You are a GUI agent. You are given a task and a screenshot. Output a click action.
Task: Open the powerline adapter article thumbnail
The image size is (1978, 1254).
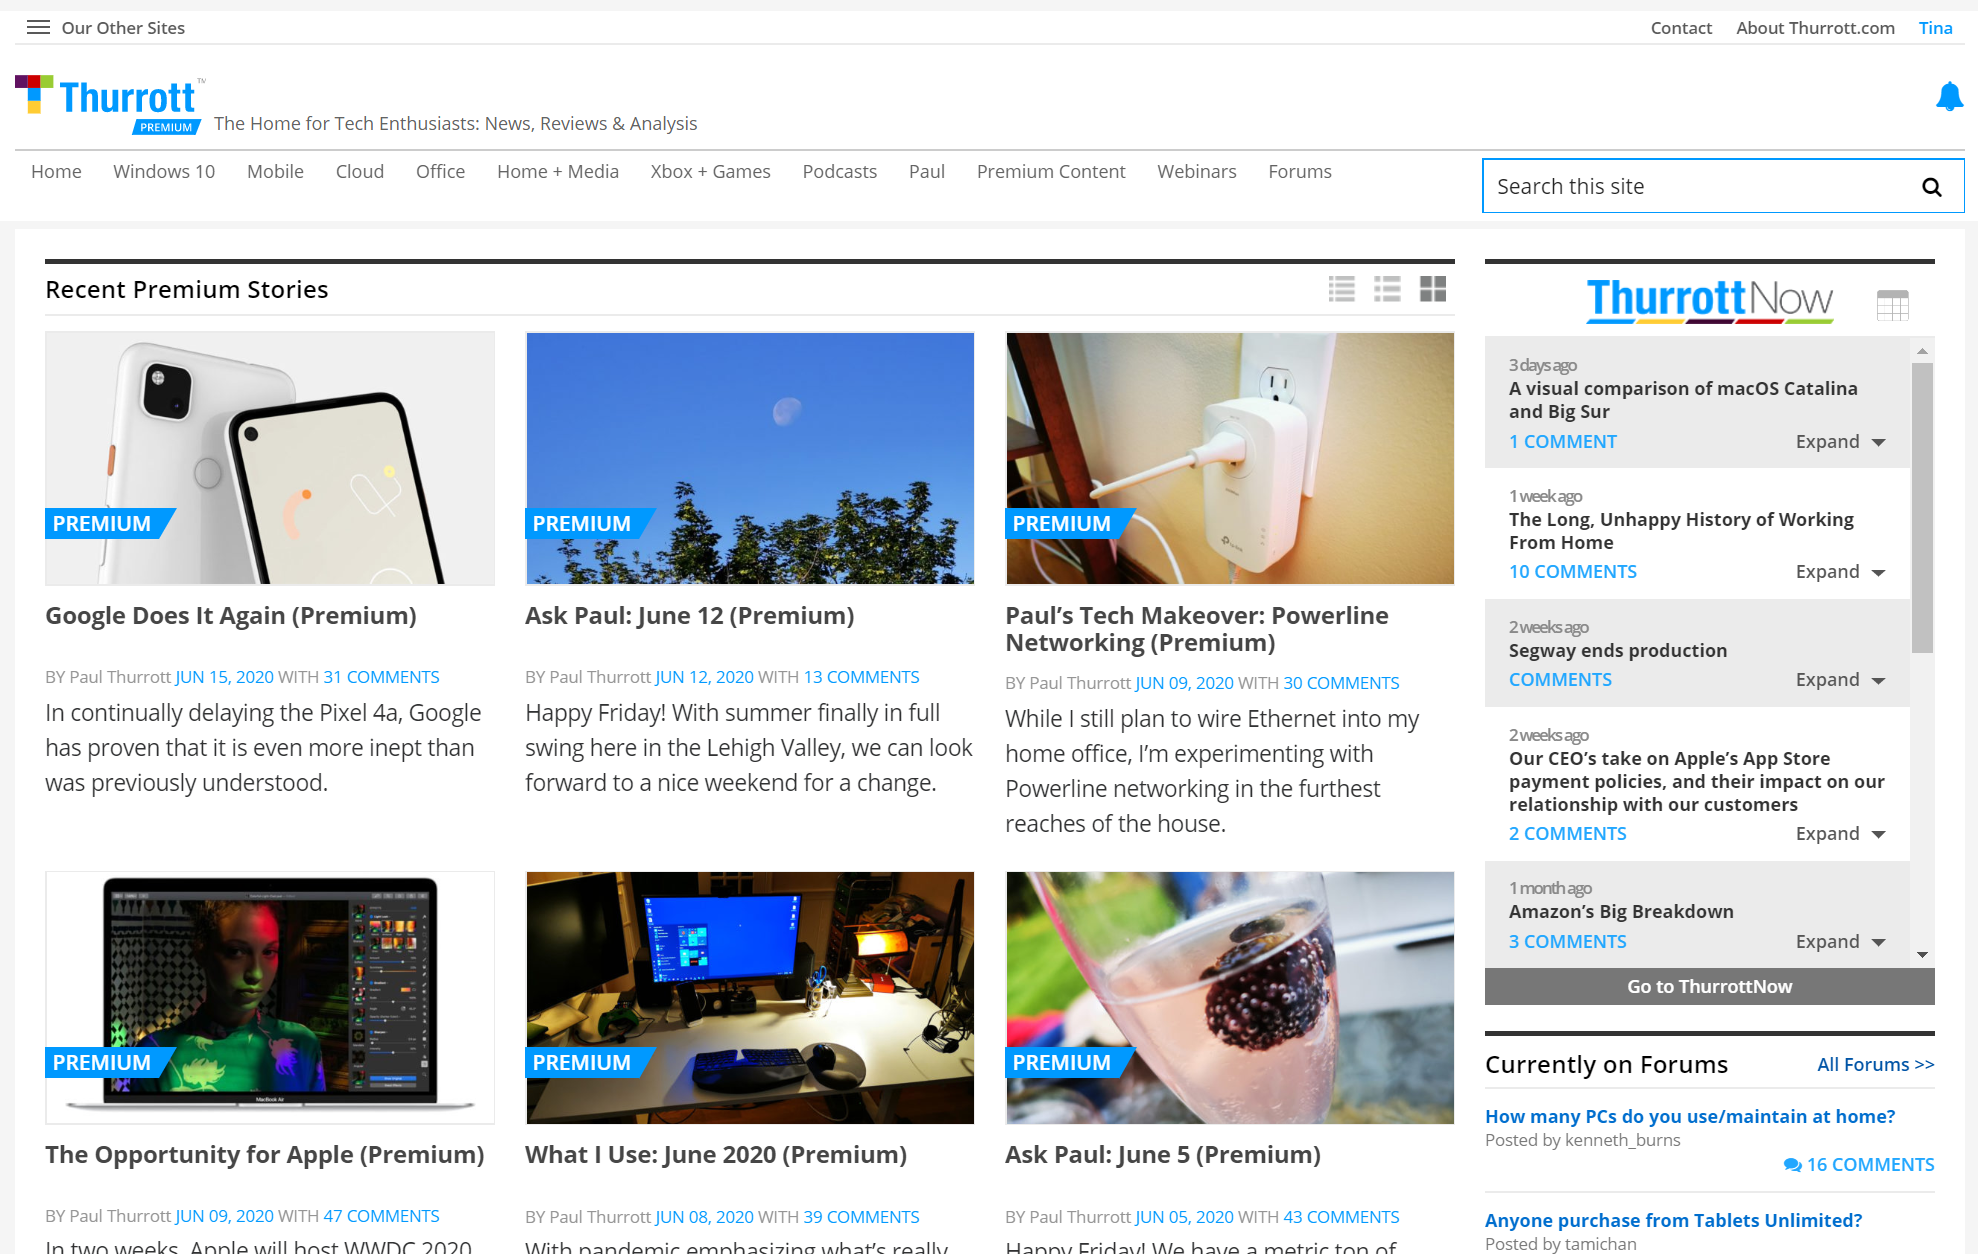(x=1230, y=458)
